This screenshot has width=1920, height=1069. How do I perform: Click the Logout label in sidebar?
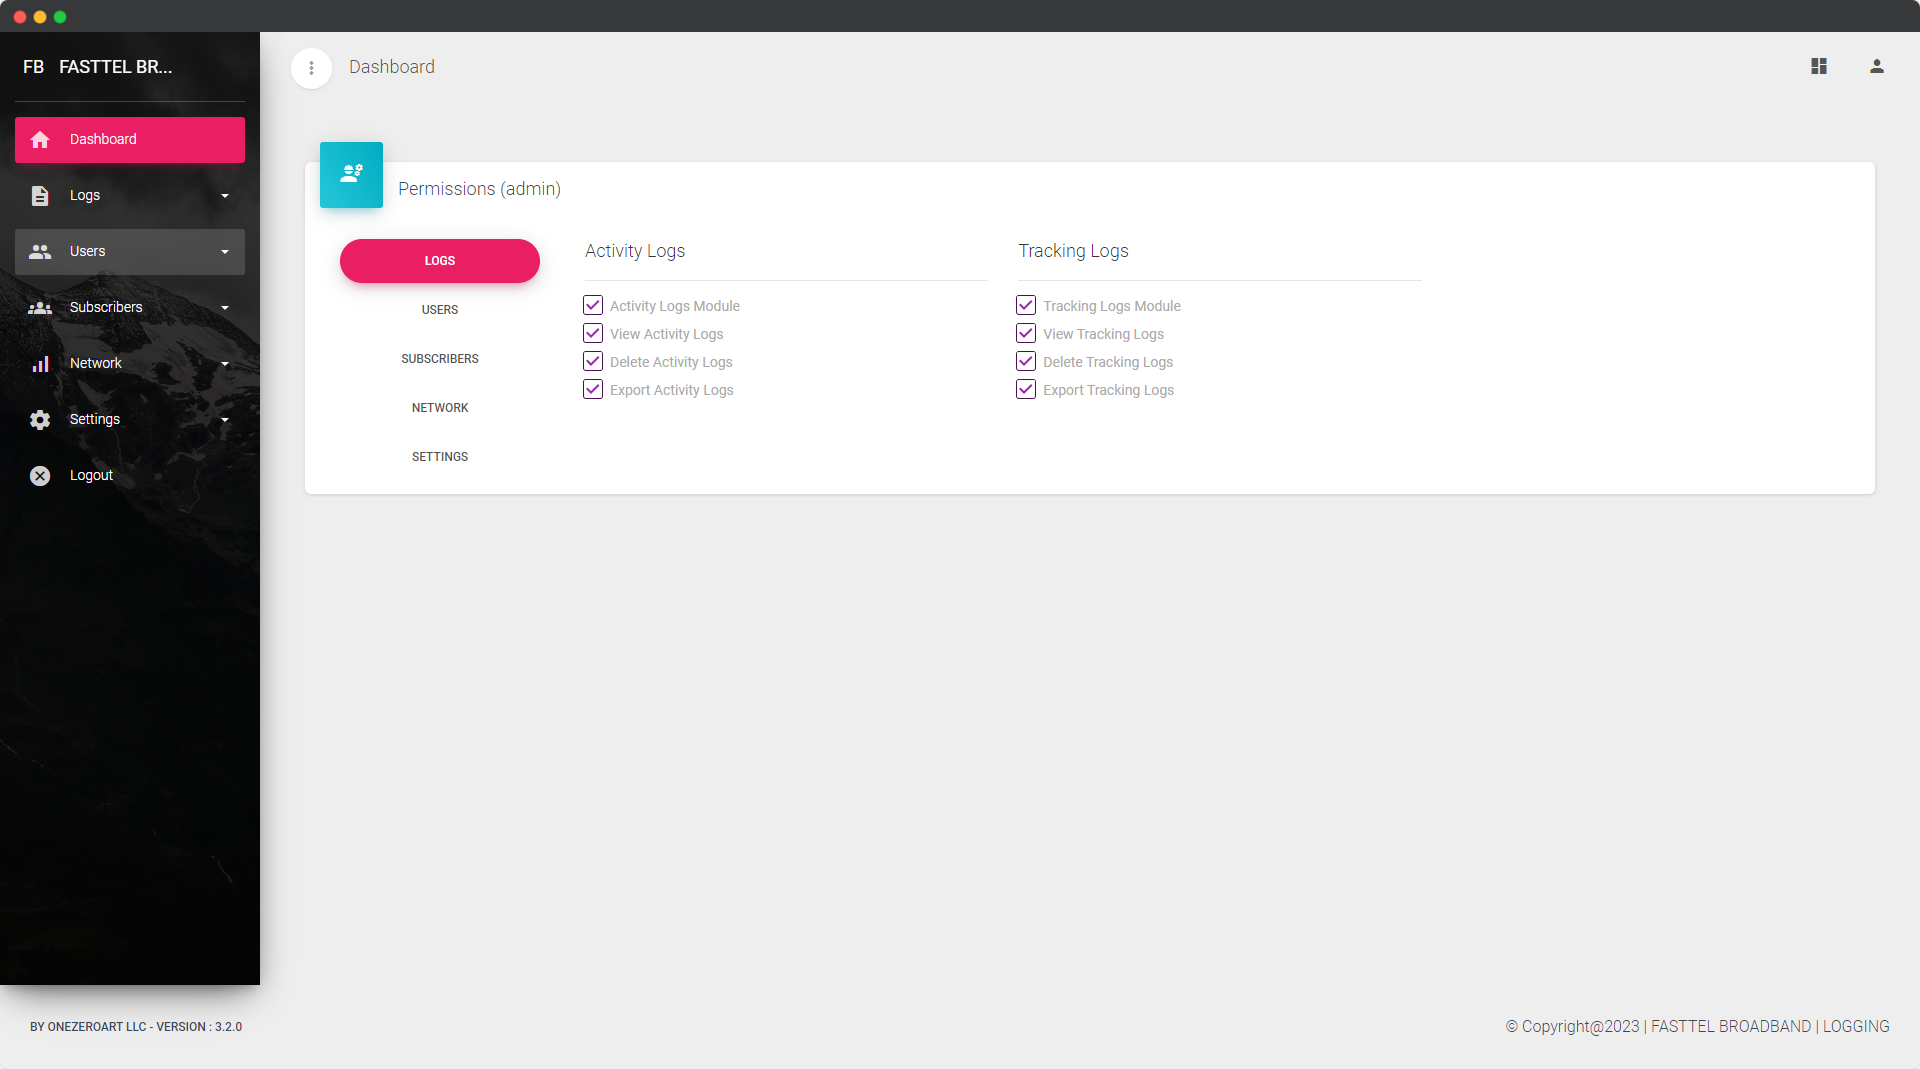click(91, 476)
